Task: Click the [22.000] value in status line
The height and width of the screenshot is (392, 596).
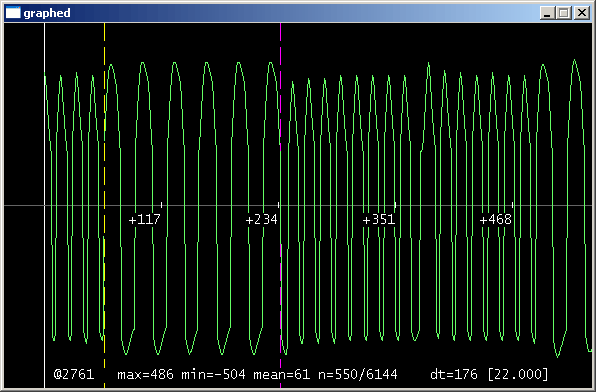Action: tap(518, 375)
